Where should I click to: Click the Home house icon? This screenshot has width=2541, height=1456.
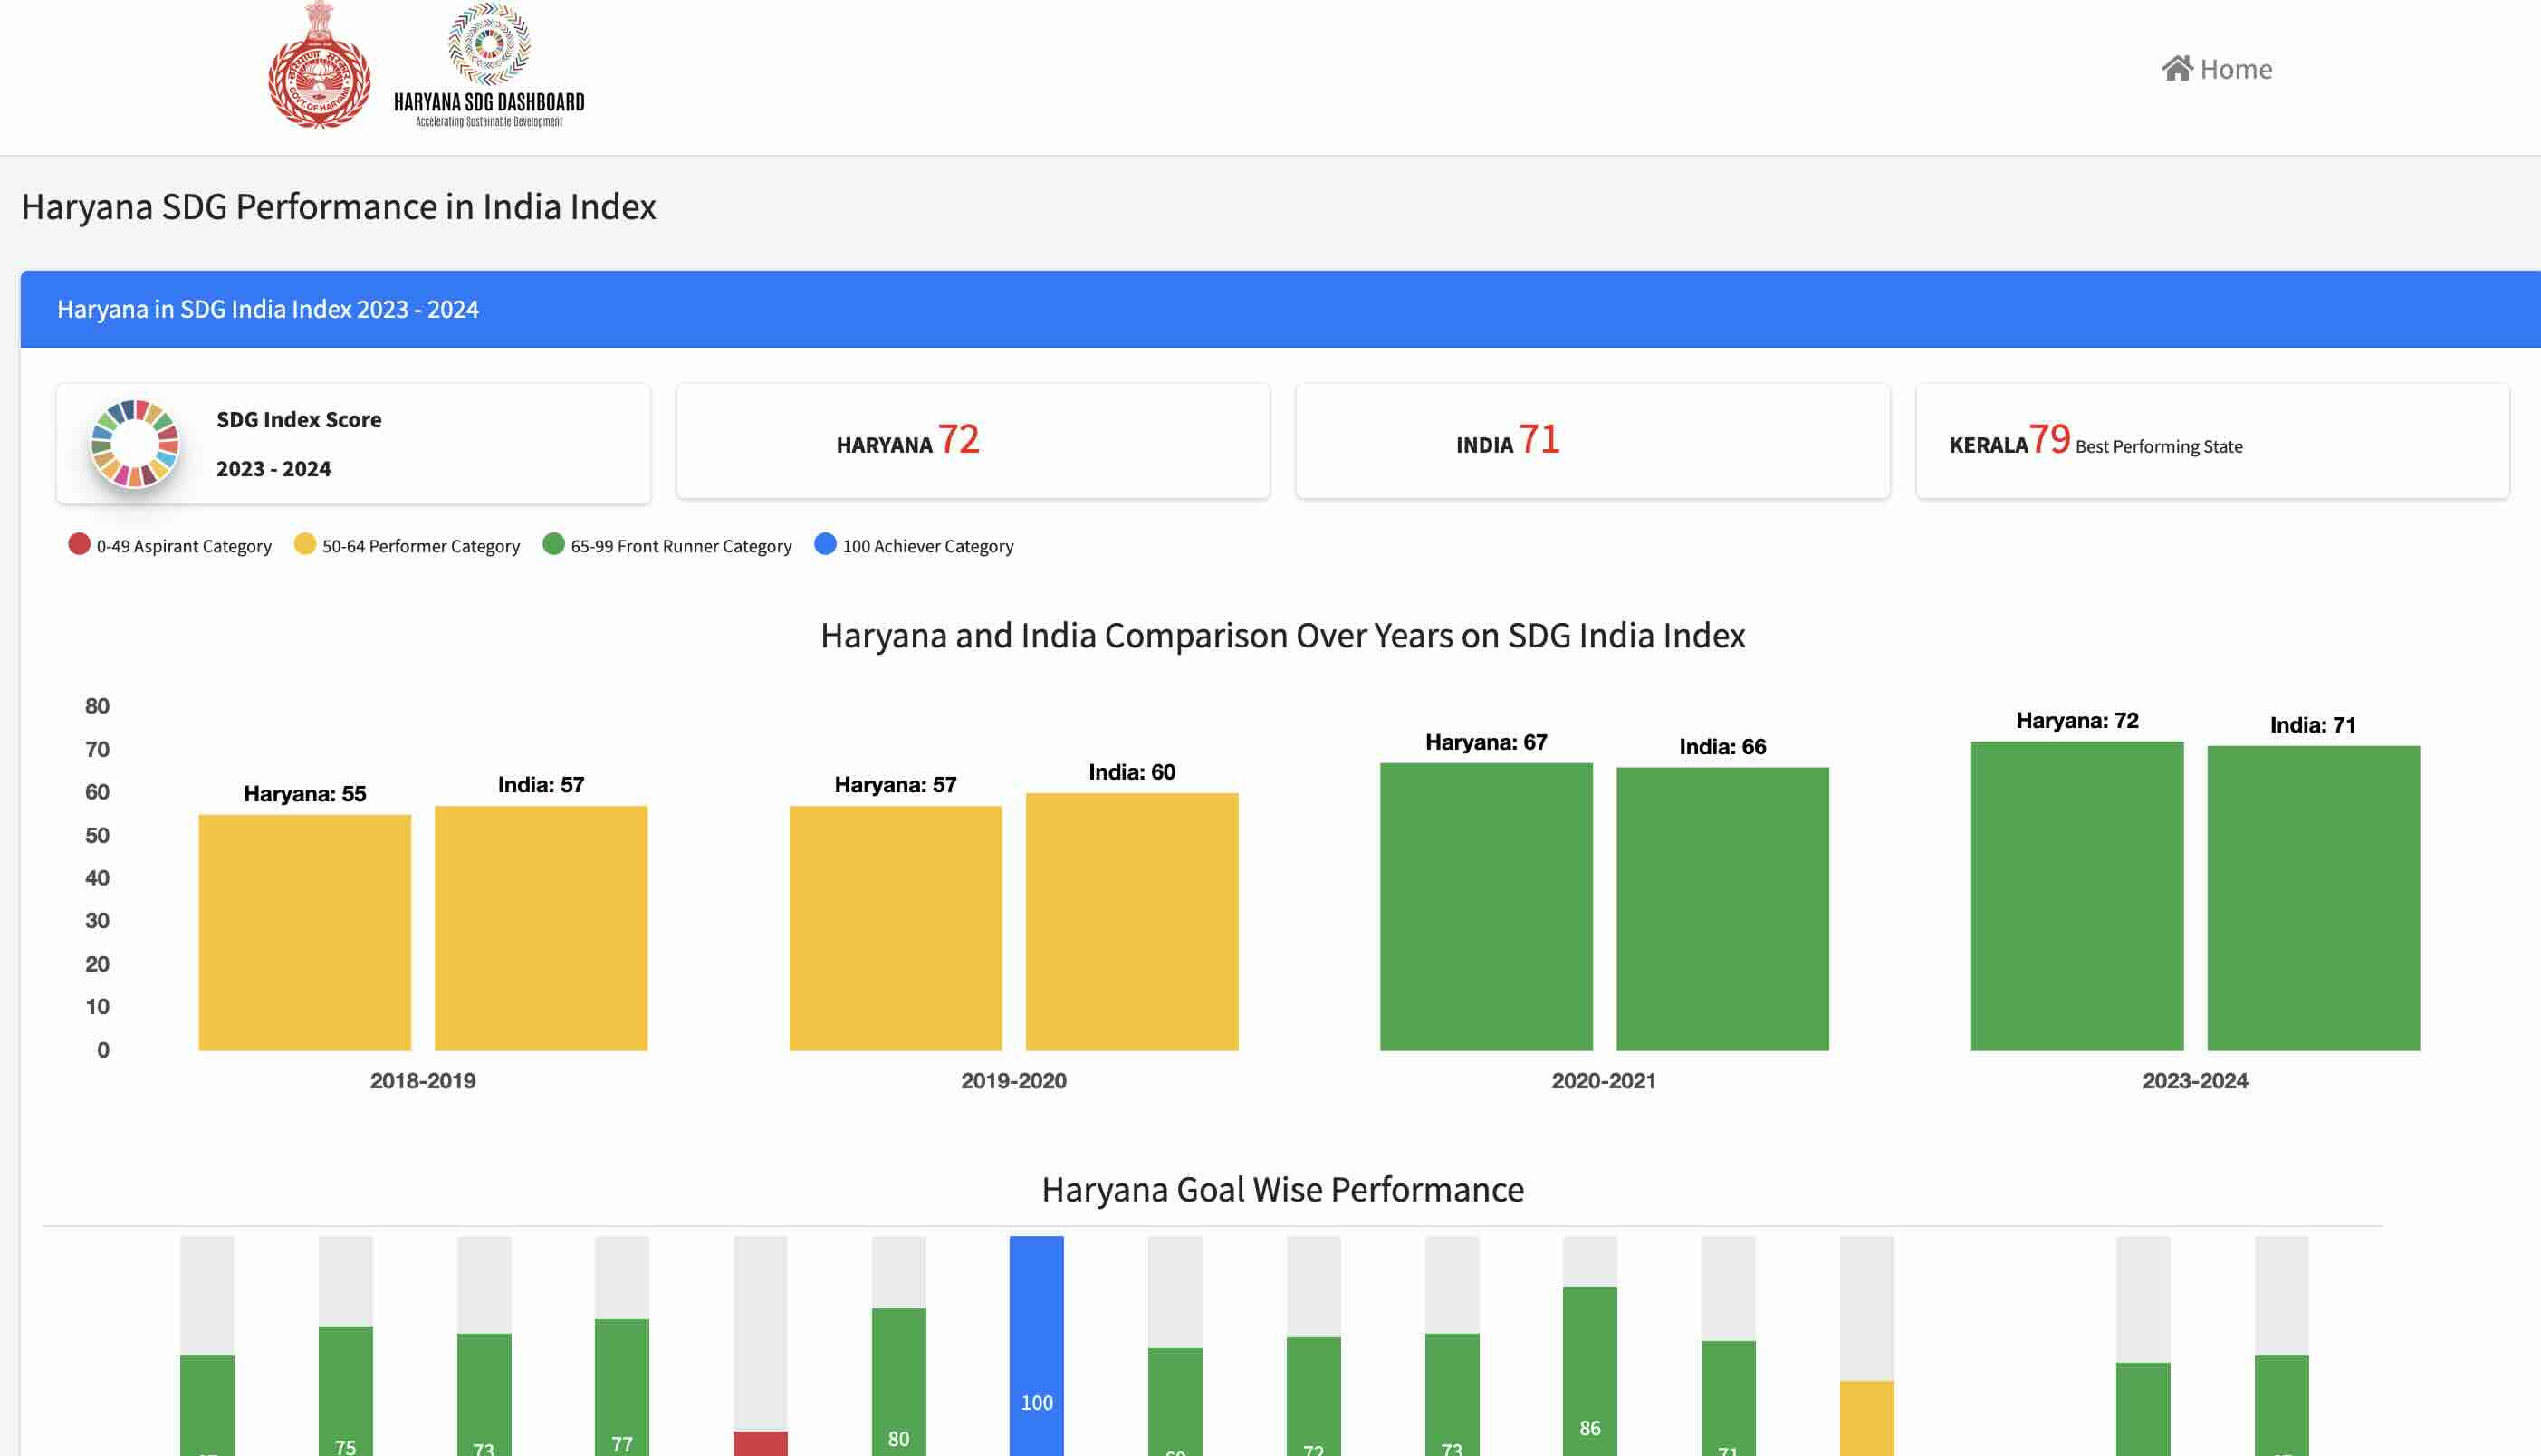coord(2176,68)
